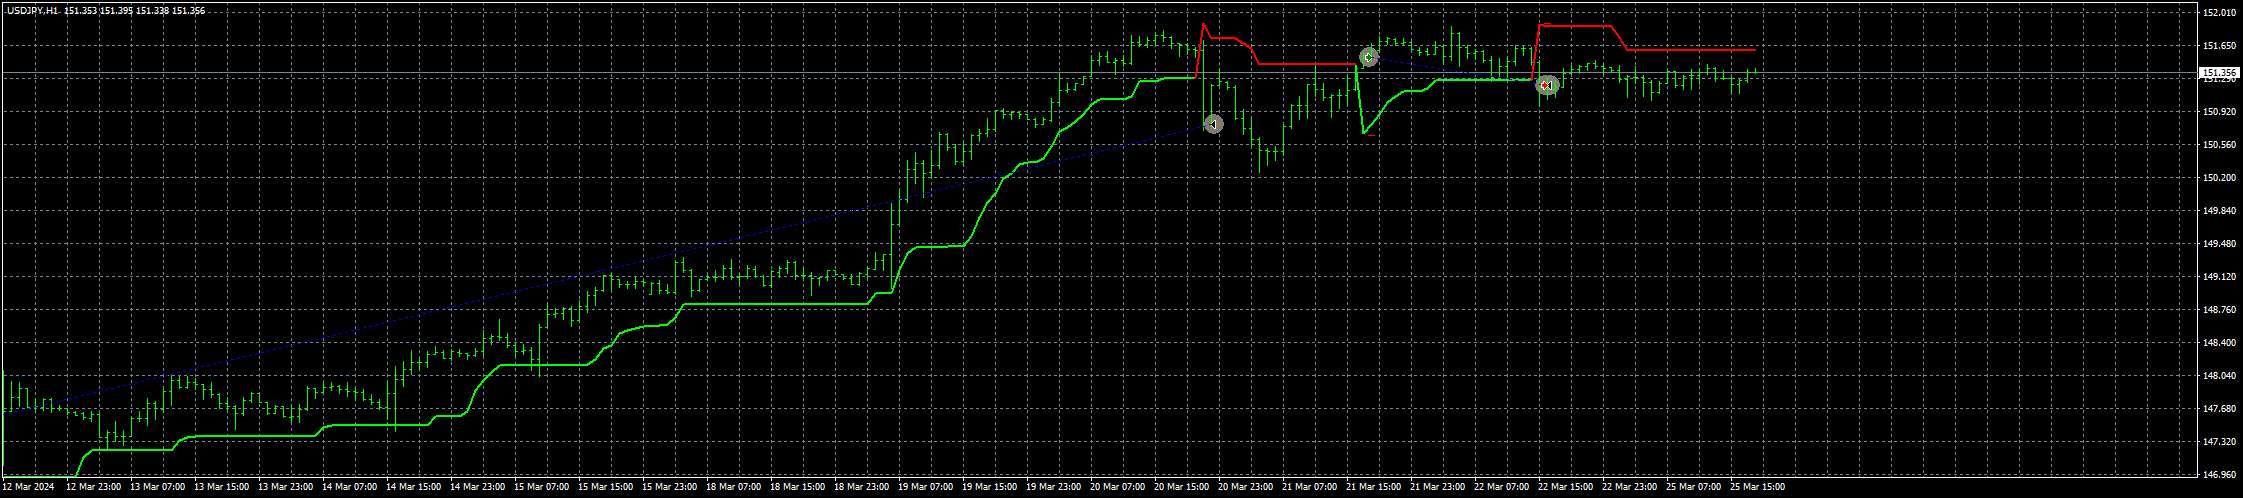Click the 22 Mar 15:00 time label
2243x498 pixels.
1566,487
